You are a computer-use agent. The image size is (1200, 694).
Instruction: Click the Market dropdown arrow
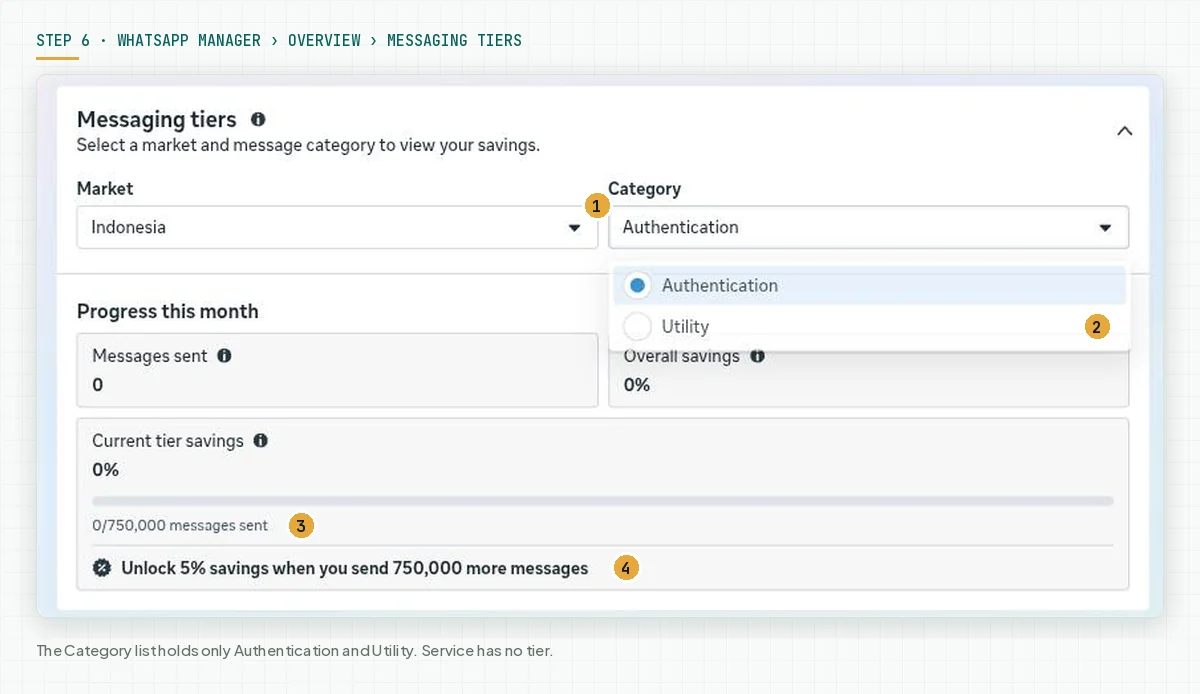574,228
